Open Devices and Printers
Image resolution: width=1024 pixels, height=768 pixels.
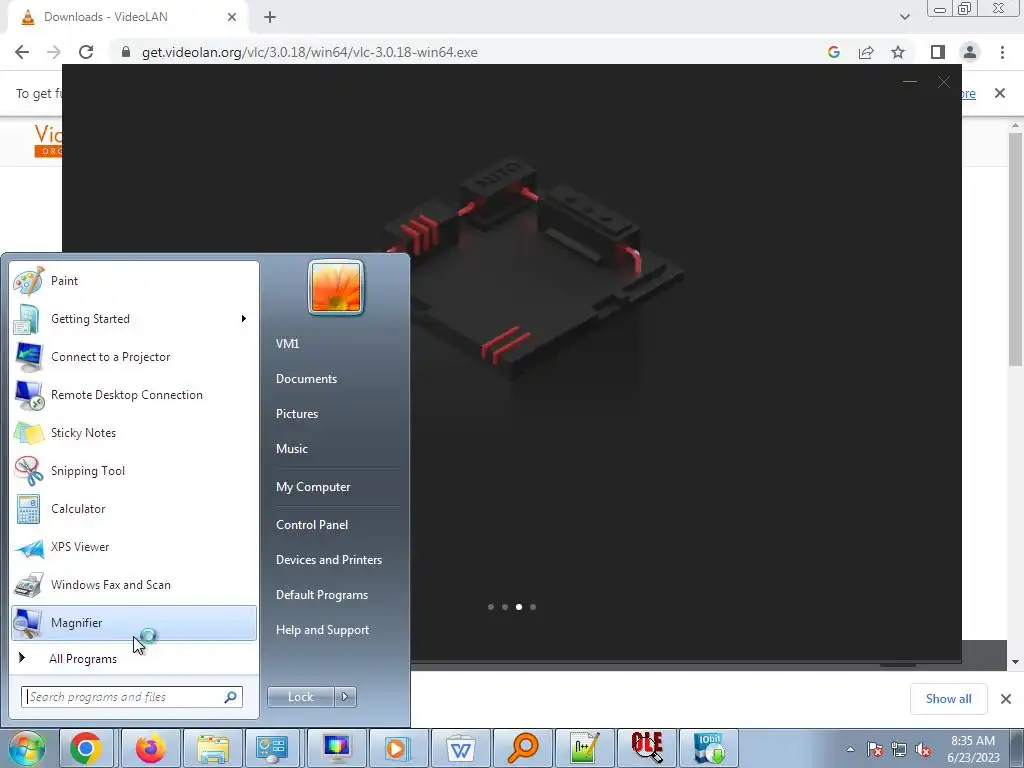[x=328, y=560]
